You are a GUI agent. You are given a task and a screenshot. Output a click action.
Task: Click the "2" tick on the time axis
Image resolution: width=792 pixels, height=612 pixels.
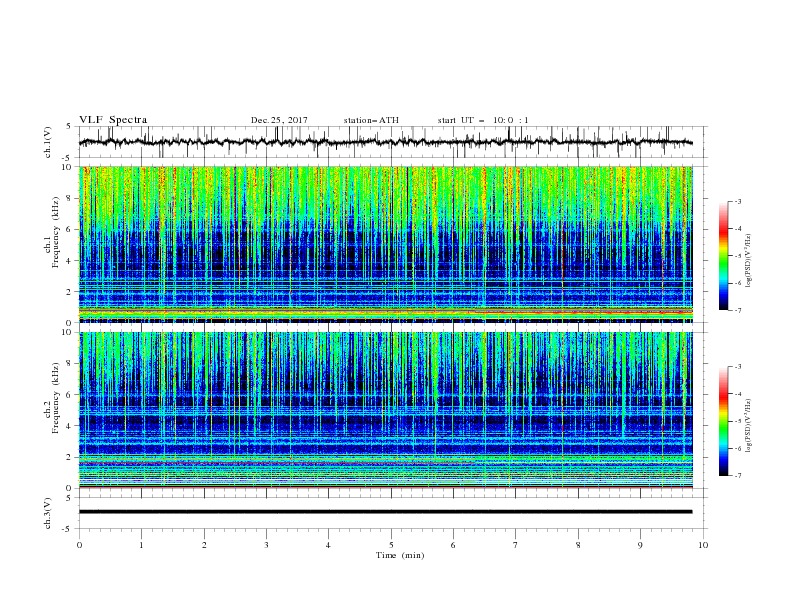[x=204, y=545]
